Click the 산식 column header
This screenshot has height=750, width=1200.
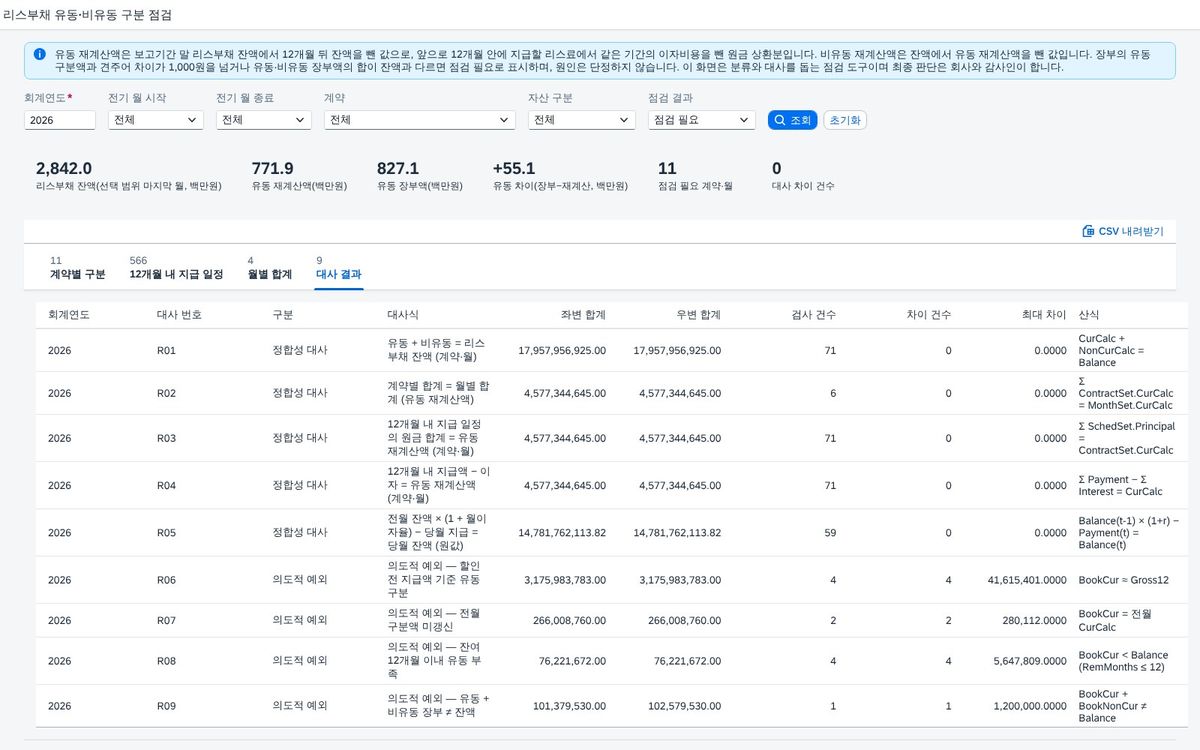pyautogui.click(x=1089, y=314)
